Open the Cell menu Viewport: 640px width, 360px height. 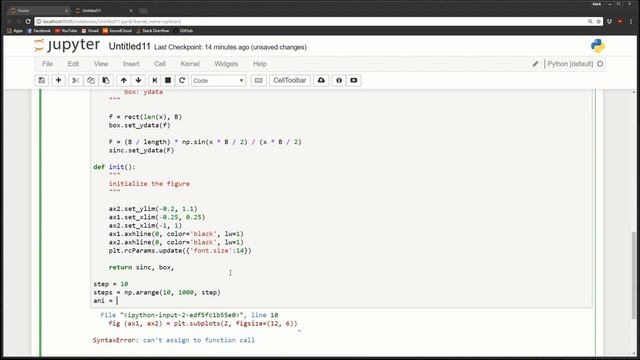pyautogui.click(x=160, y=64)
